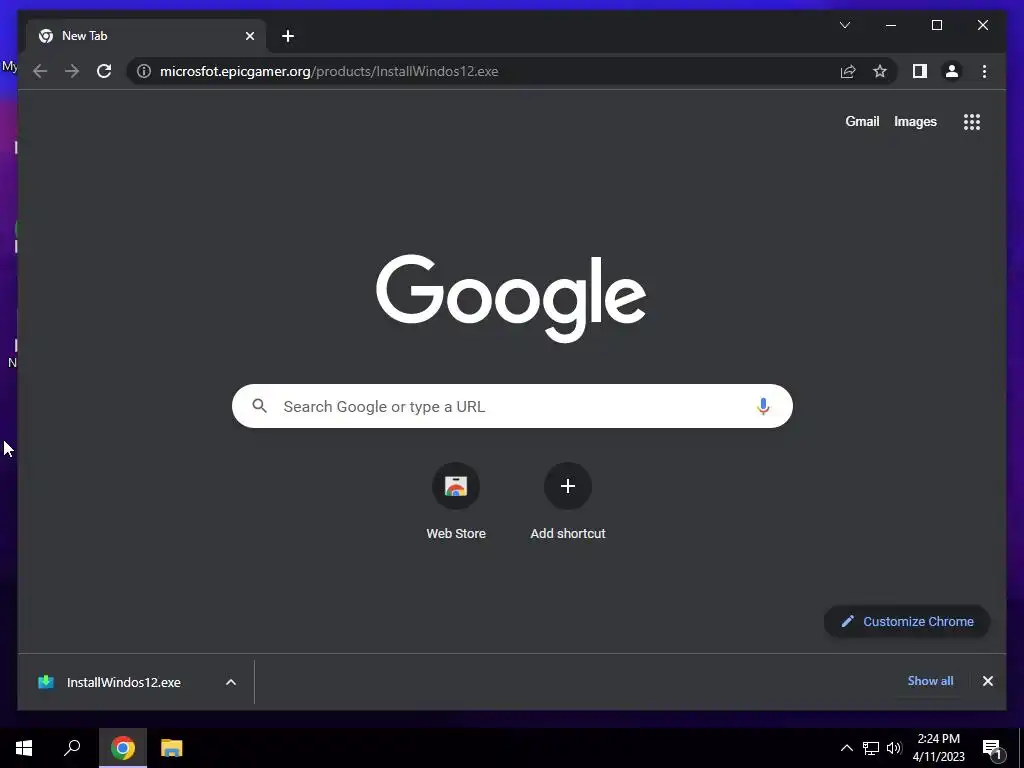Close the downloads bar
Viewport: 1024px width, 768px height.
click(x=987, y=681)
